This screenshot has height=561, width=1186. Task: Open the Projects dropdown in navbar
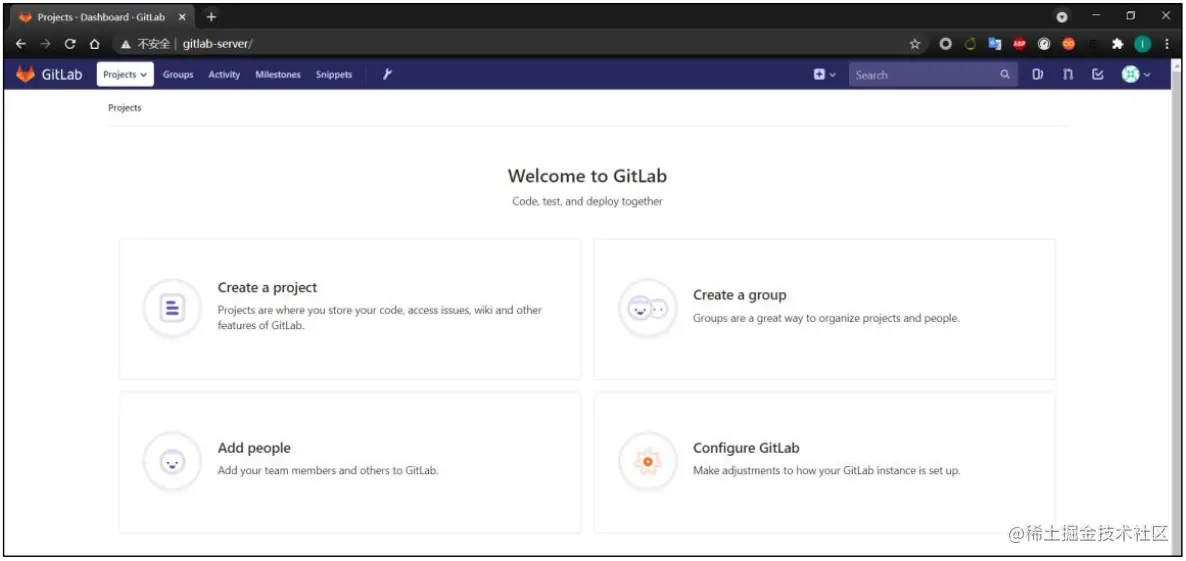[x=125, y=74]
